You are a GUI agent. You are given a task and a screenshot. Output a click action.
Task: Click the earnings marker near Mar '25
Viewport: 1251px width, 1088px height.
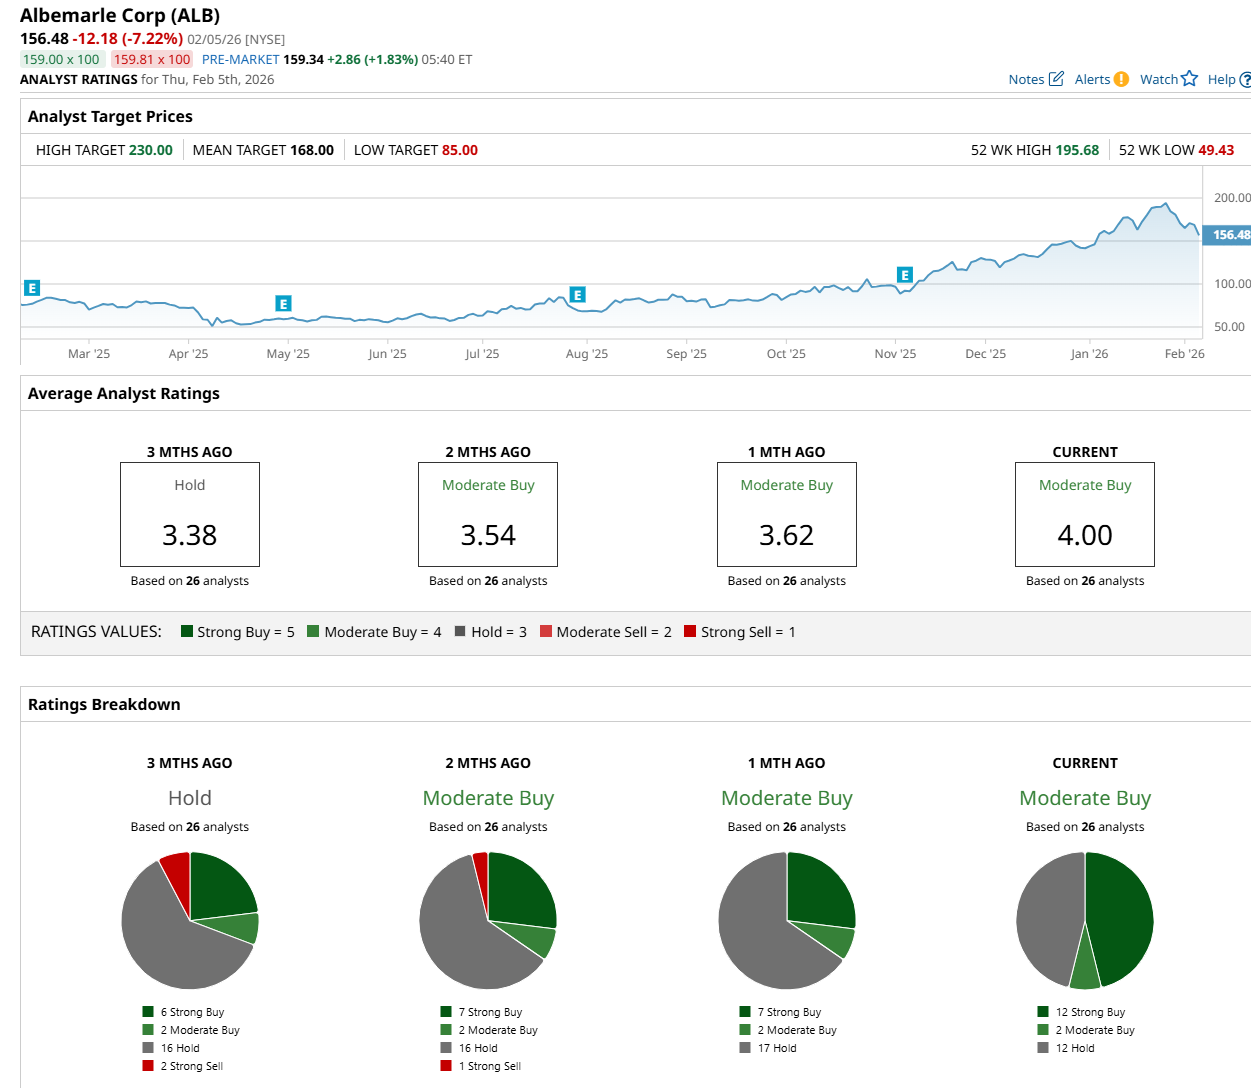tap(32, 288)
